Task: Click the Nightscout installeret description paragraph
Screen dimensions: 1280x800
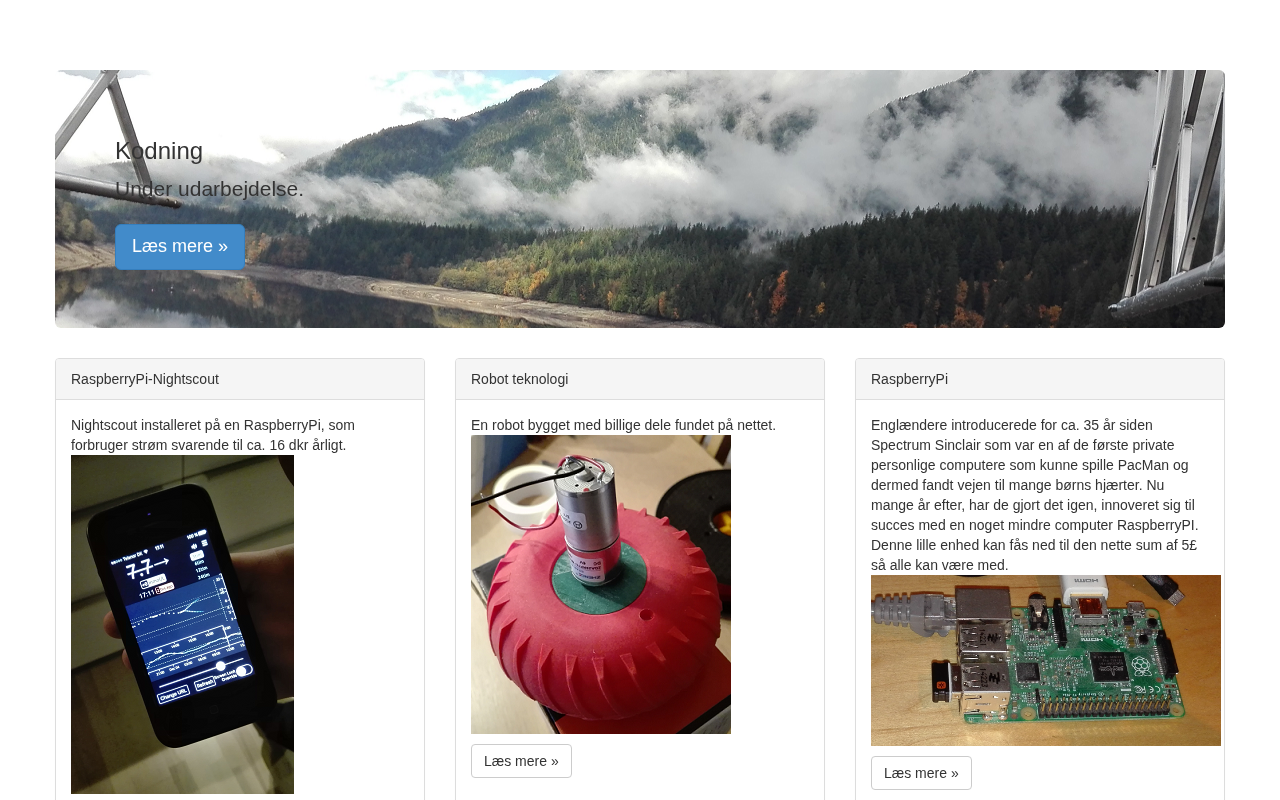Action: point(213,435)
